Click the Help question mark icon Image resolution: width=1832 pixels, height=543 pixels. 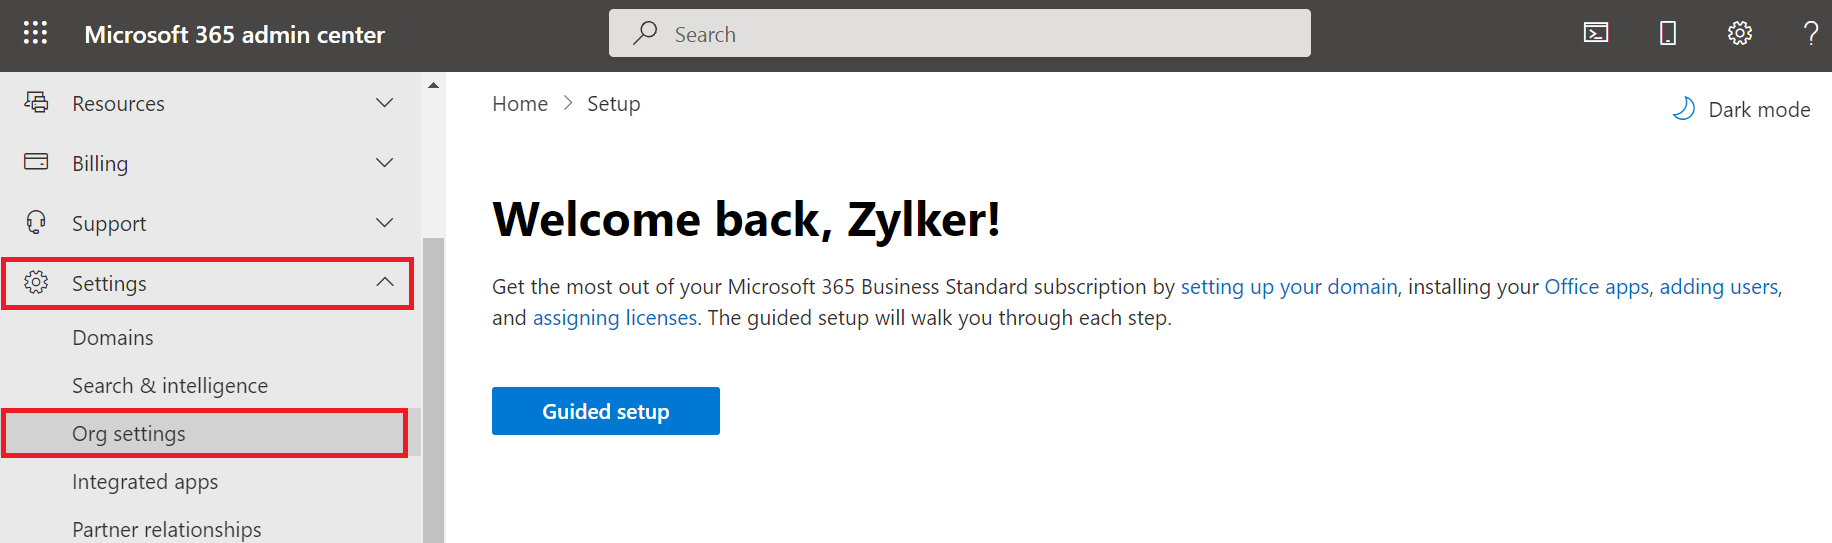tap(1811, 33)
